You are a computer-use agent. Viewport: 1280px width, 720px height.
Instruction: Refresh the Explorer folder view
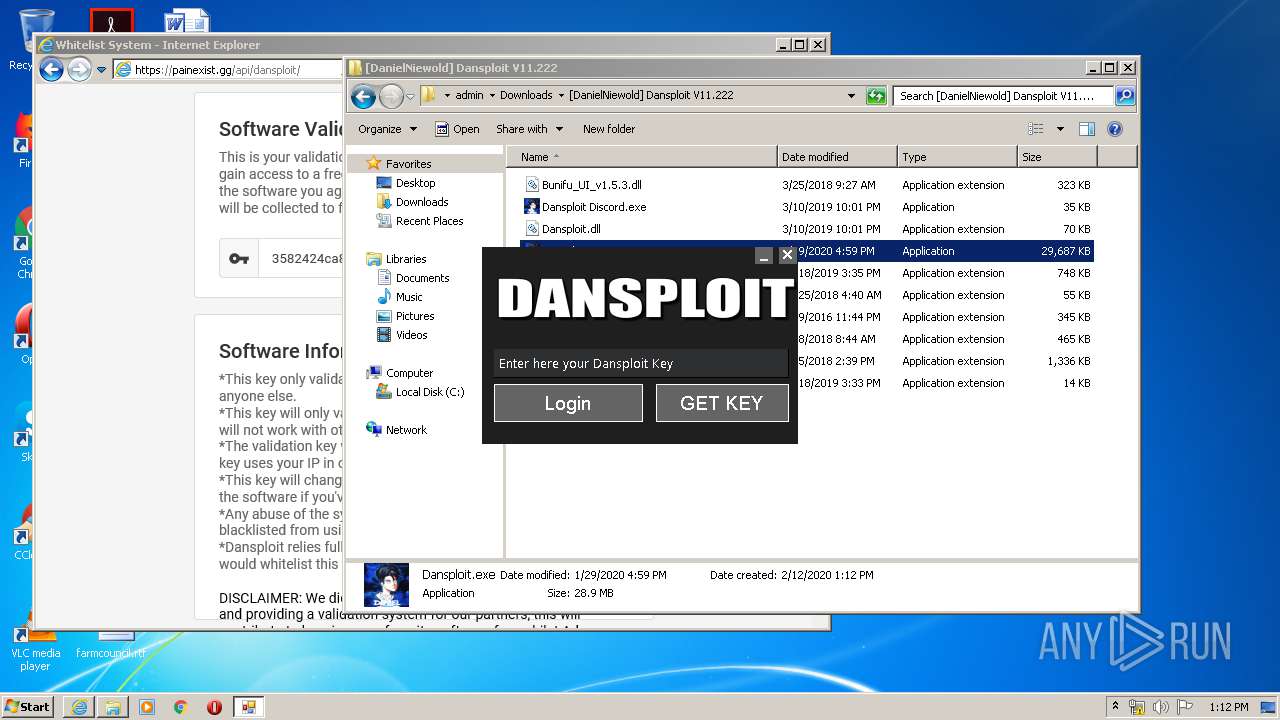[876, 96]
